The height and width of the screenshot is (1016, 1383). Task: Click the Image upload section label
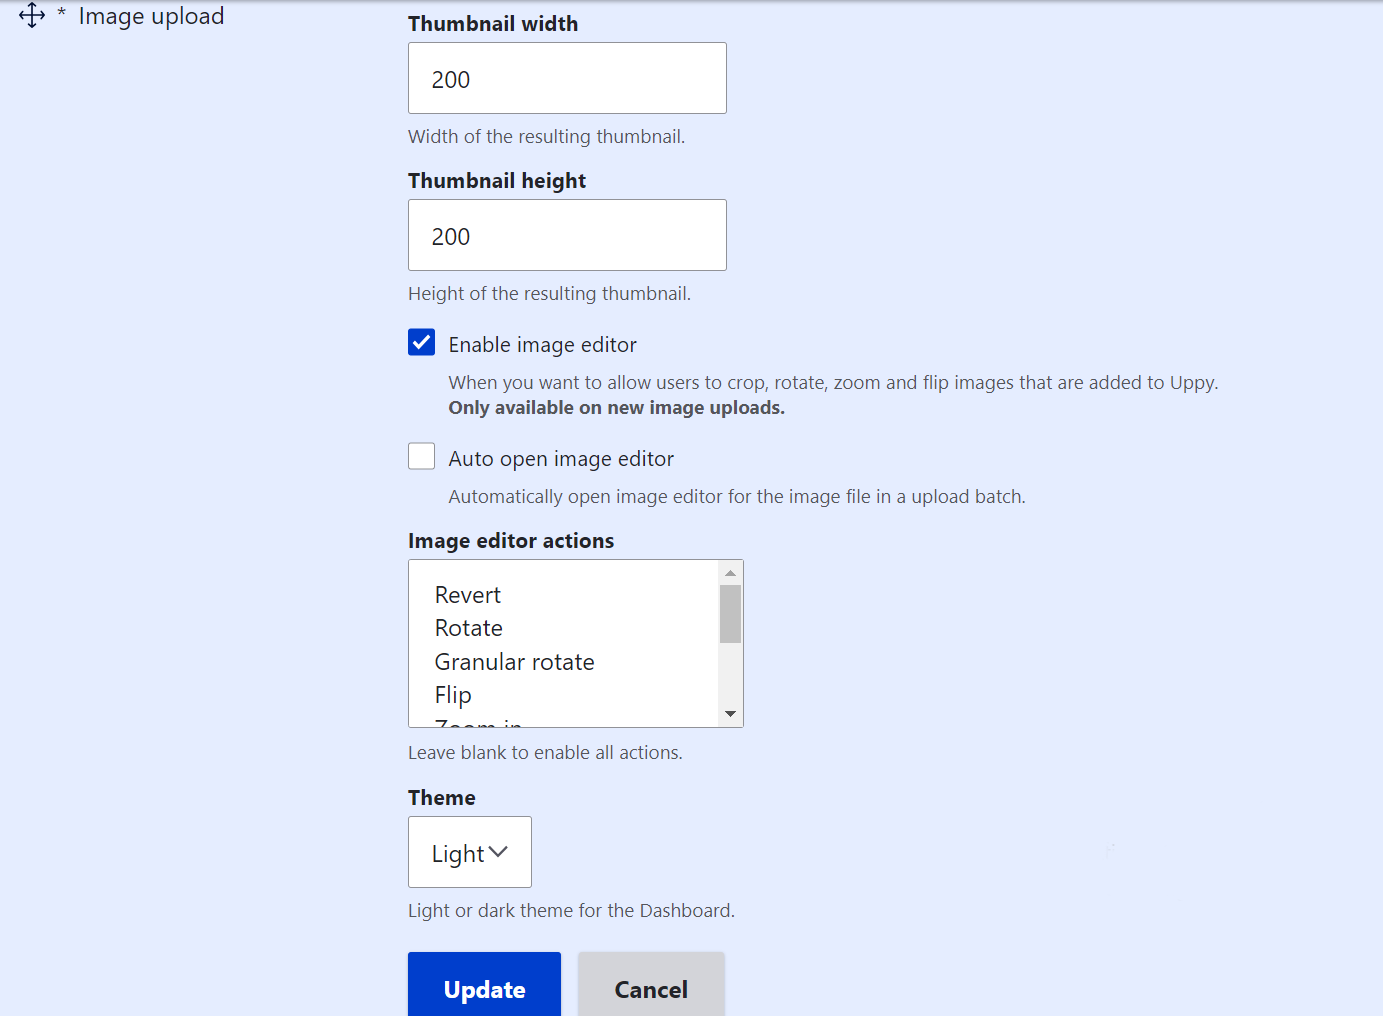click(x=151, y=16)
